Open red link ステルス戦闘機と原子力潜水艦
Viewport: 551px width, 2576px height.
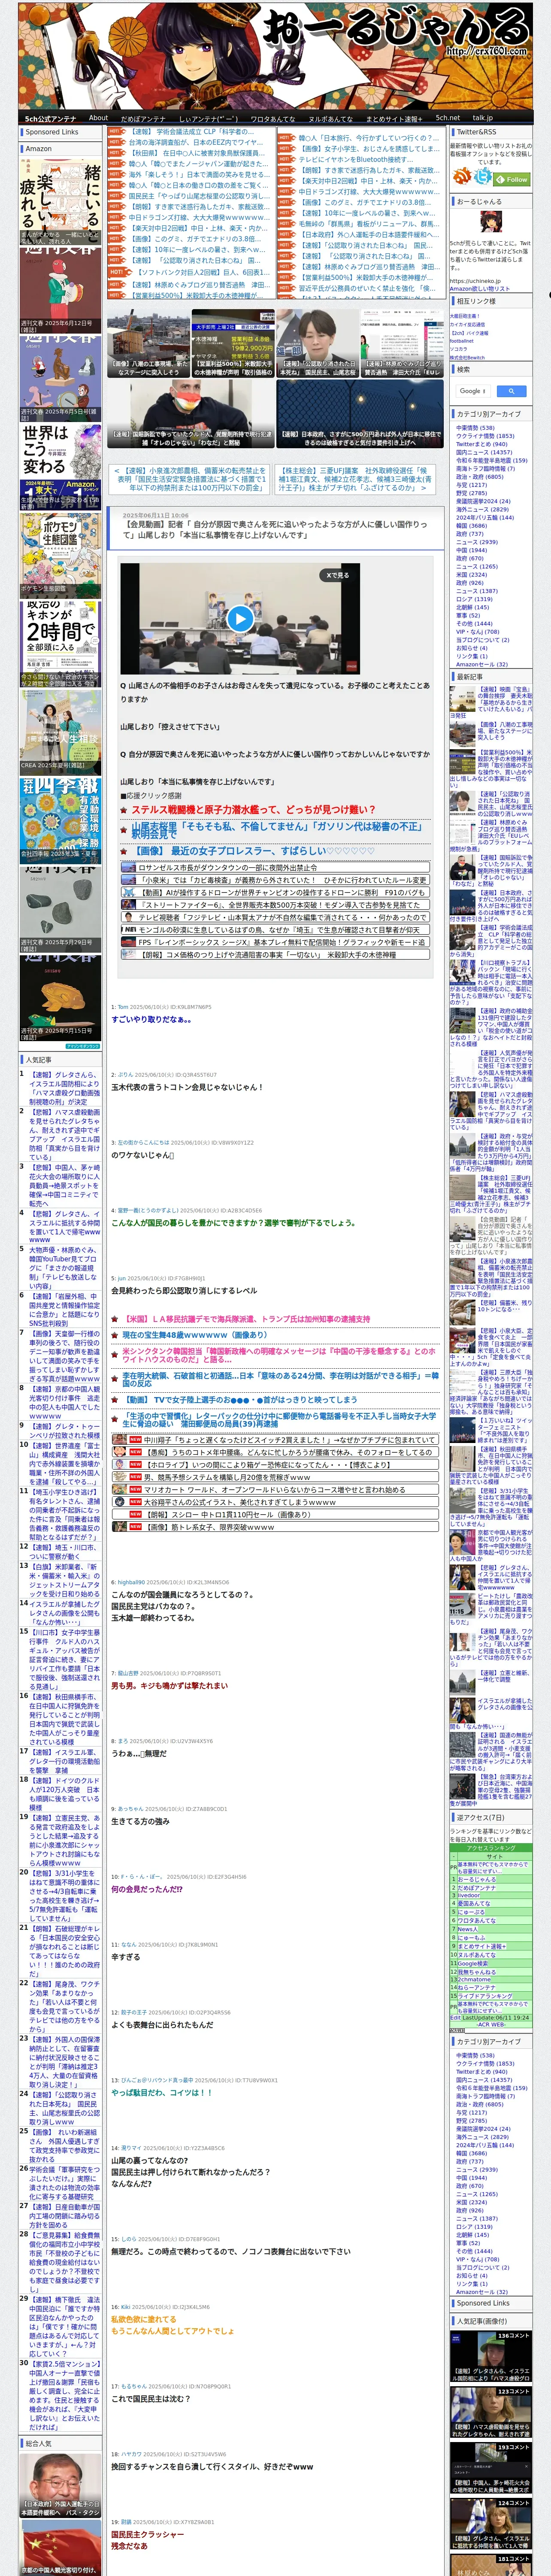(x=253, y=810)
